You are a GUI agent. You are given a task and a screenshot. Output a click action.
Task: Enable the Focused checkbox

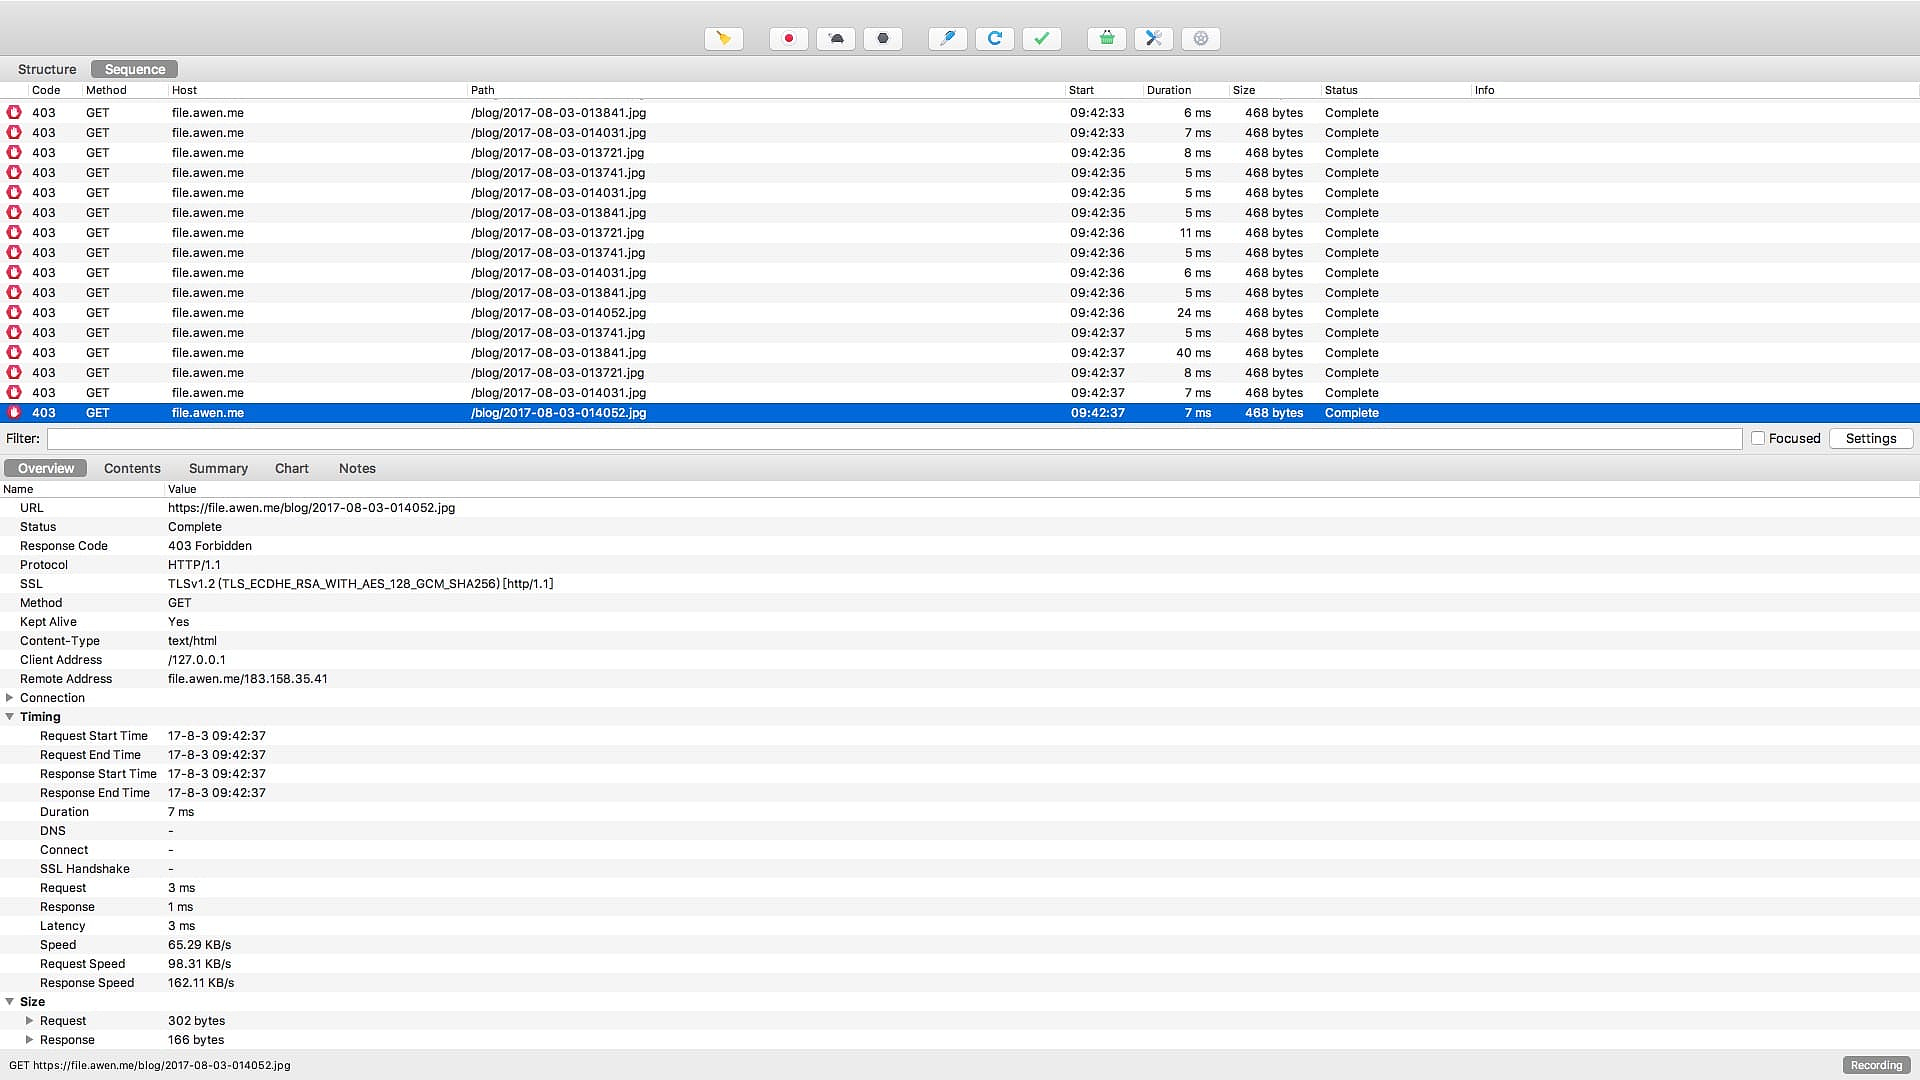pos(1757,438)
